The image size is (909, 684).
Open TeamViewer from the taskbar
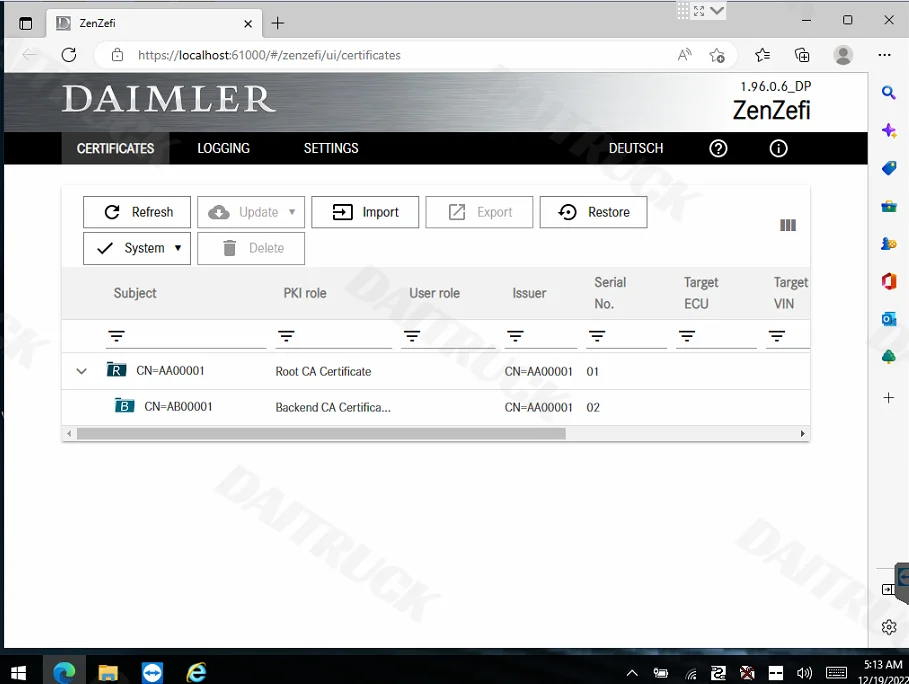[x=152, y=672]
